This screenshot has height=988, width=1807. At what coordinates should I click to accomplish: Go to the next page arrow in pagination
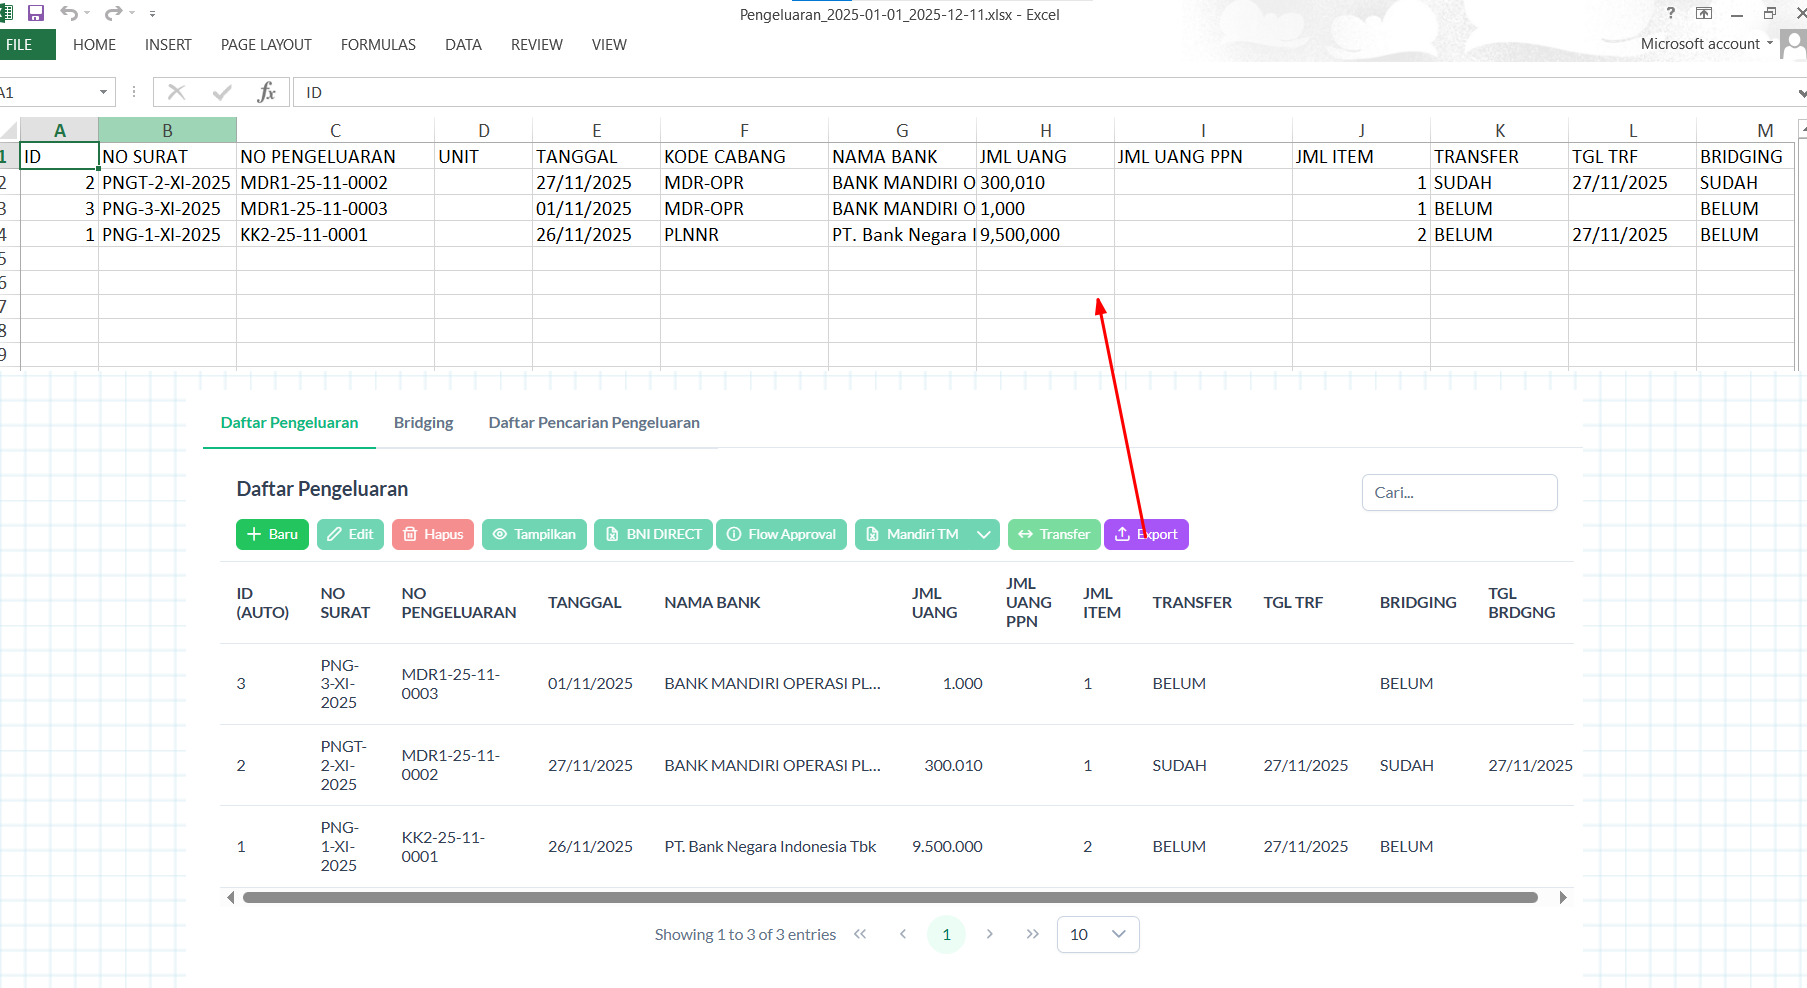(x=989, y=934)
